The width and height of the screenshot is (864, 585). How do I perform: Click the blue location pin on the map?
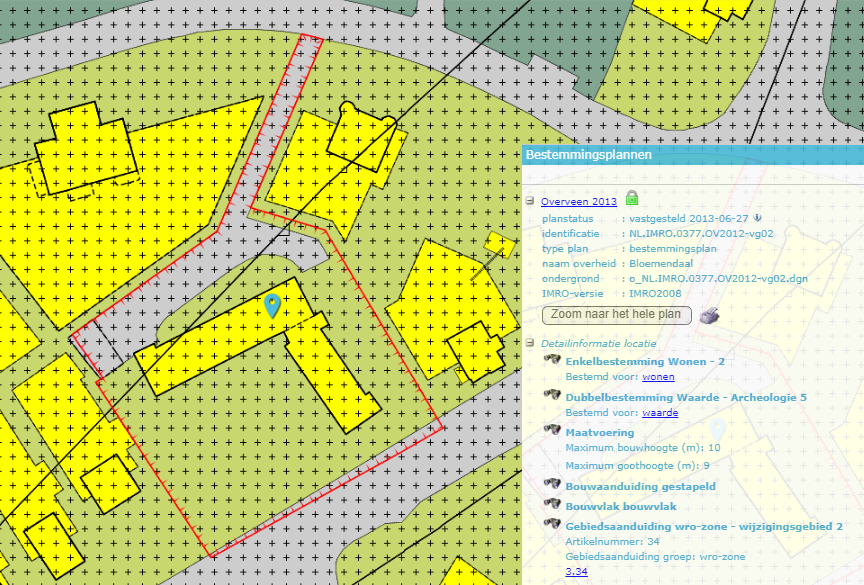[x=272, y=306]
